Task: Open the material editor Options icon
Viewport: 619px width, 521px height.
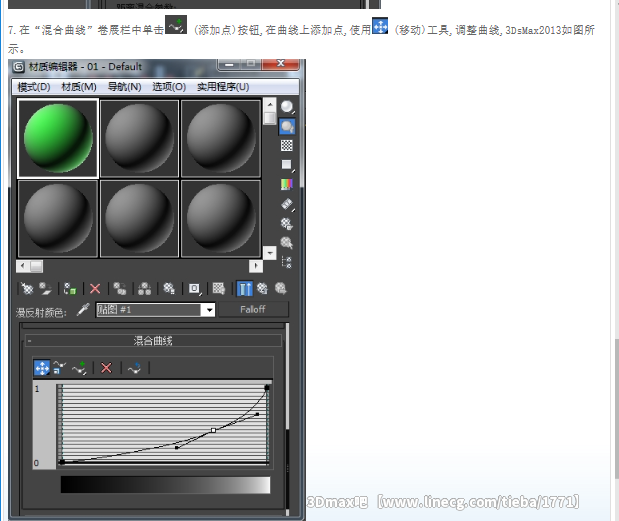Action: (x=287, y=224)
